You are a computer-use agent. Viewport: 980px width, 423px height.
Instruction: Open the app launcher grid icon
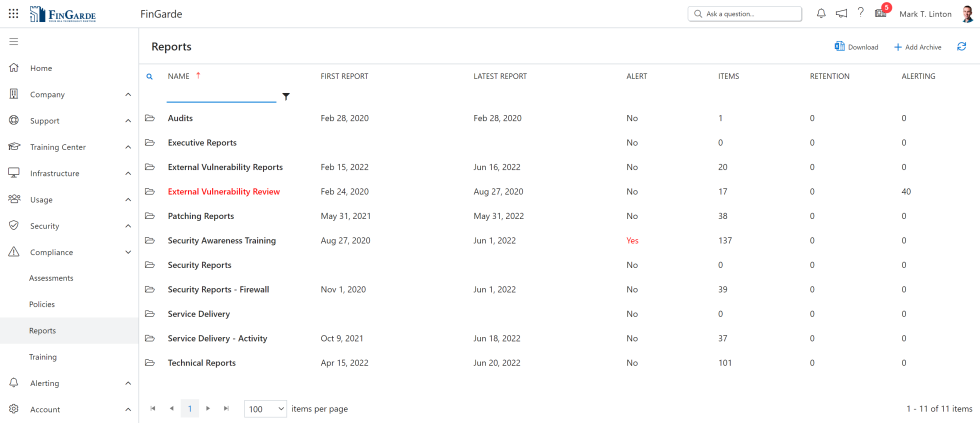(13, 14)
